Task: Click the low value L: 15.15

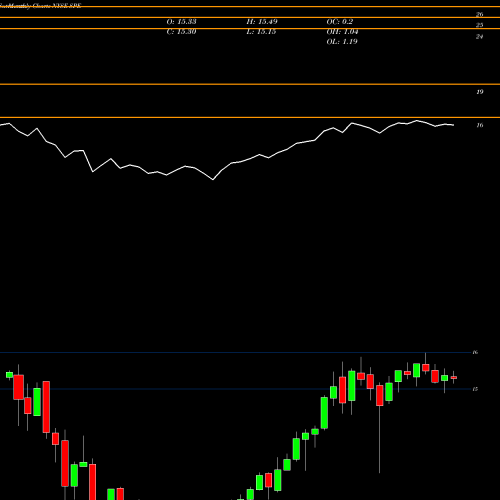Action: pyautogui.click(x=261, y=32)
